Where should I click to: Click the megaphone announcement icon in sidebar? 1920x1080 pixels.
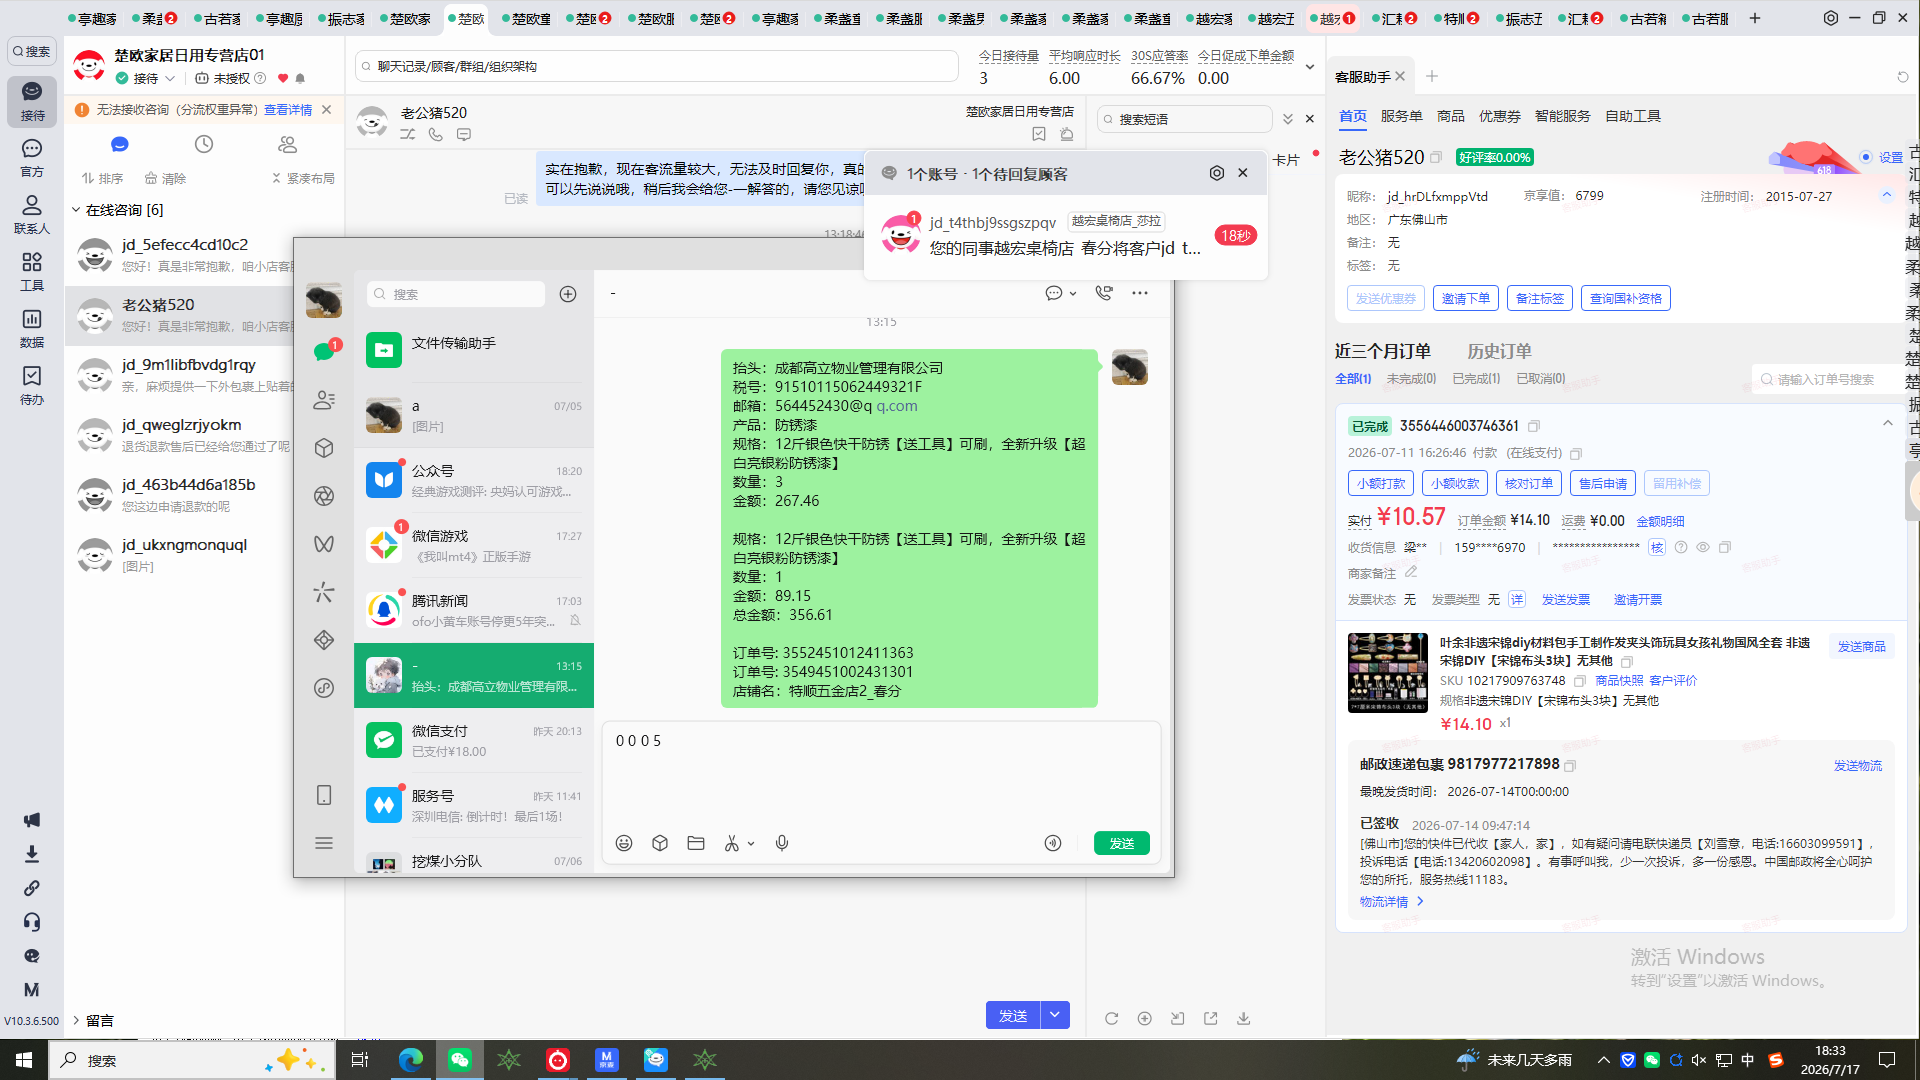click(32, 820)
